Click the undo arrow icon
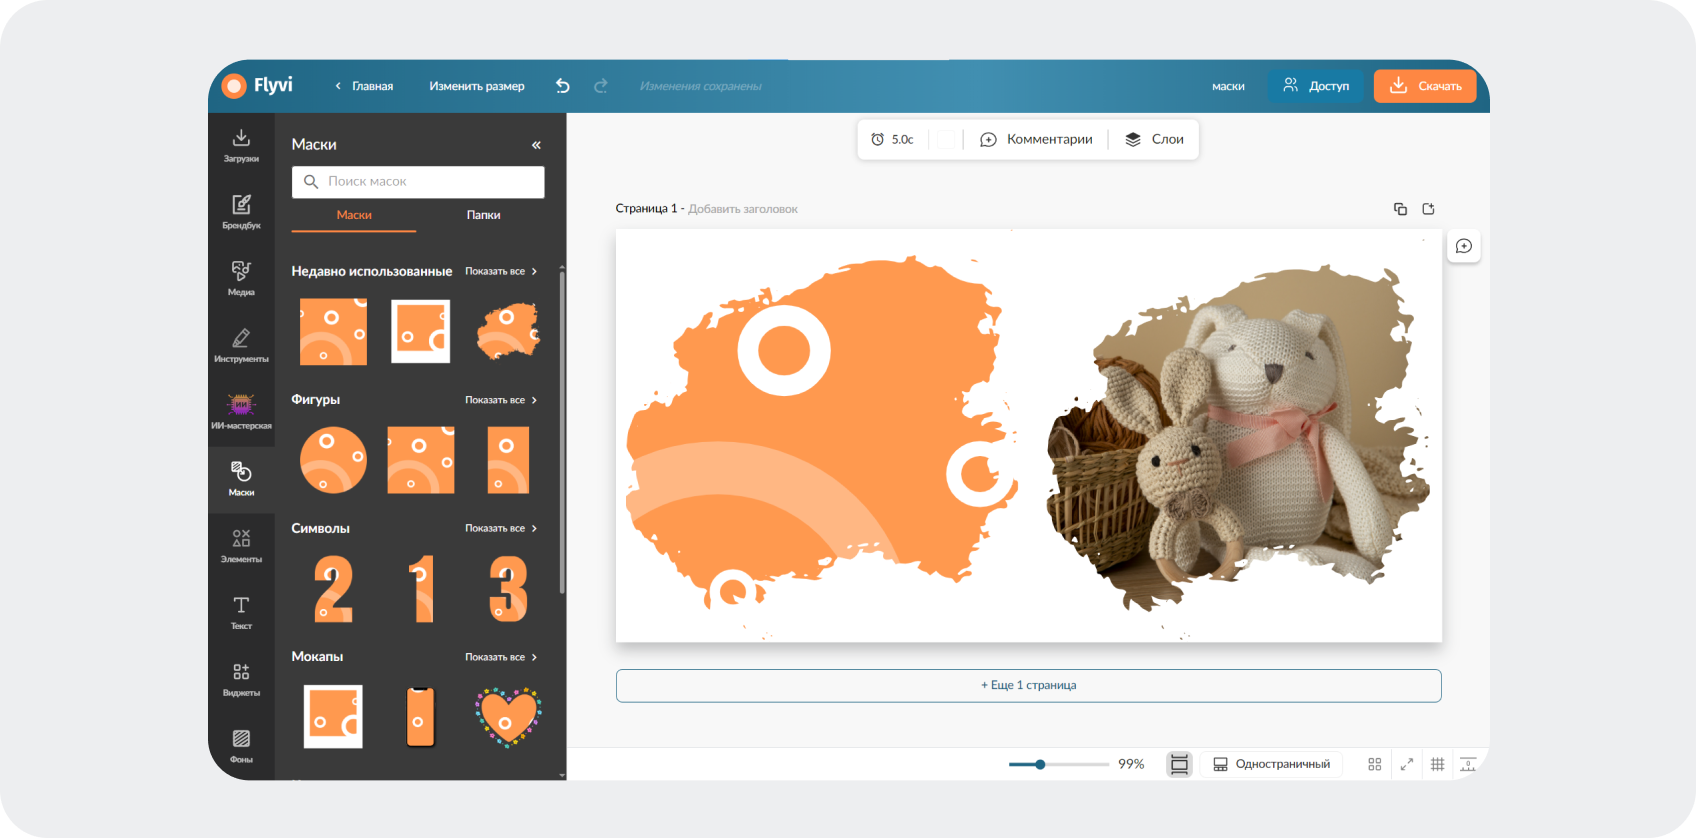The height and width of the screenshot is (838, 1696). (563, 86)
